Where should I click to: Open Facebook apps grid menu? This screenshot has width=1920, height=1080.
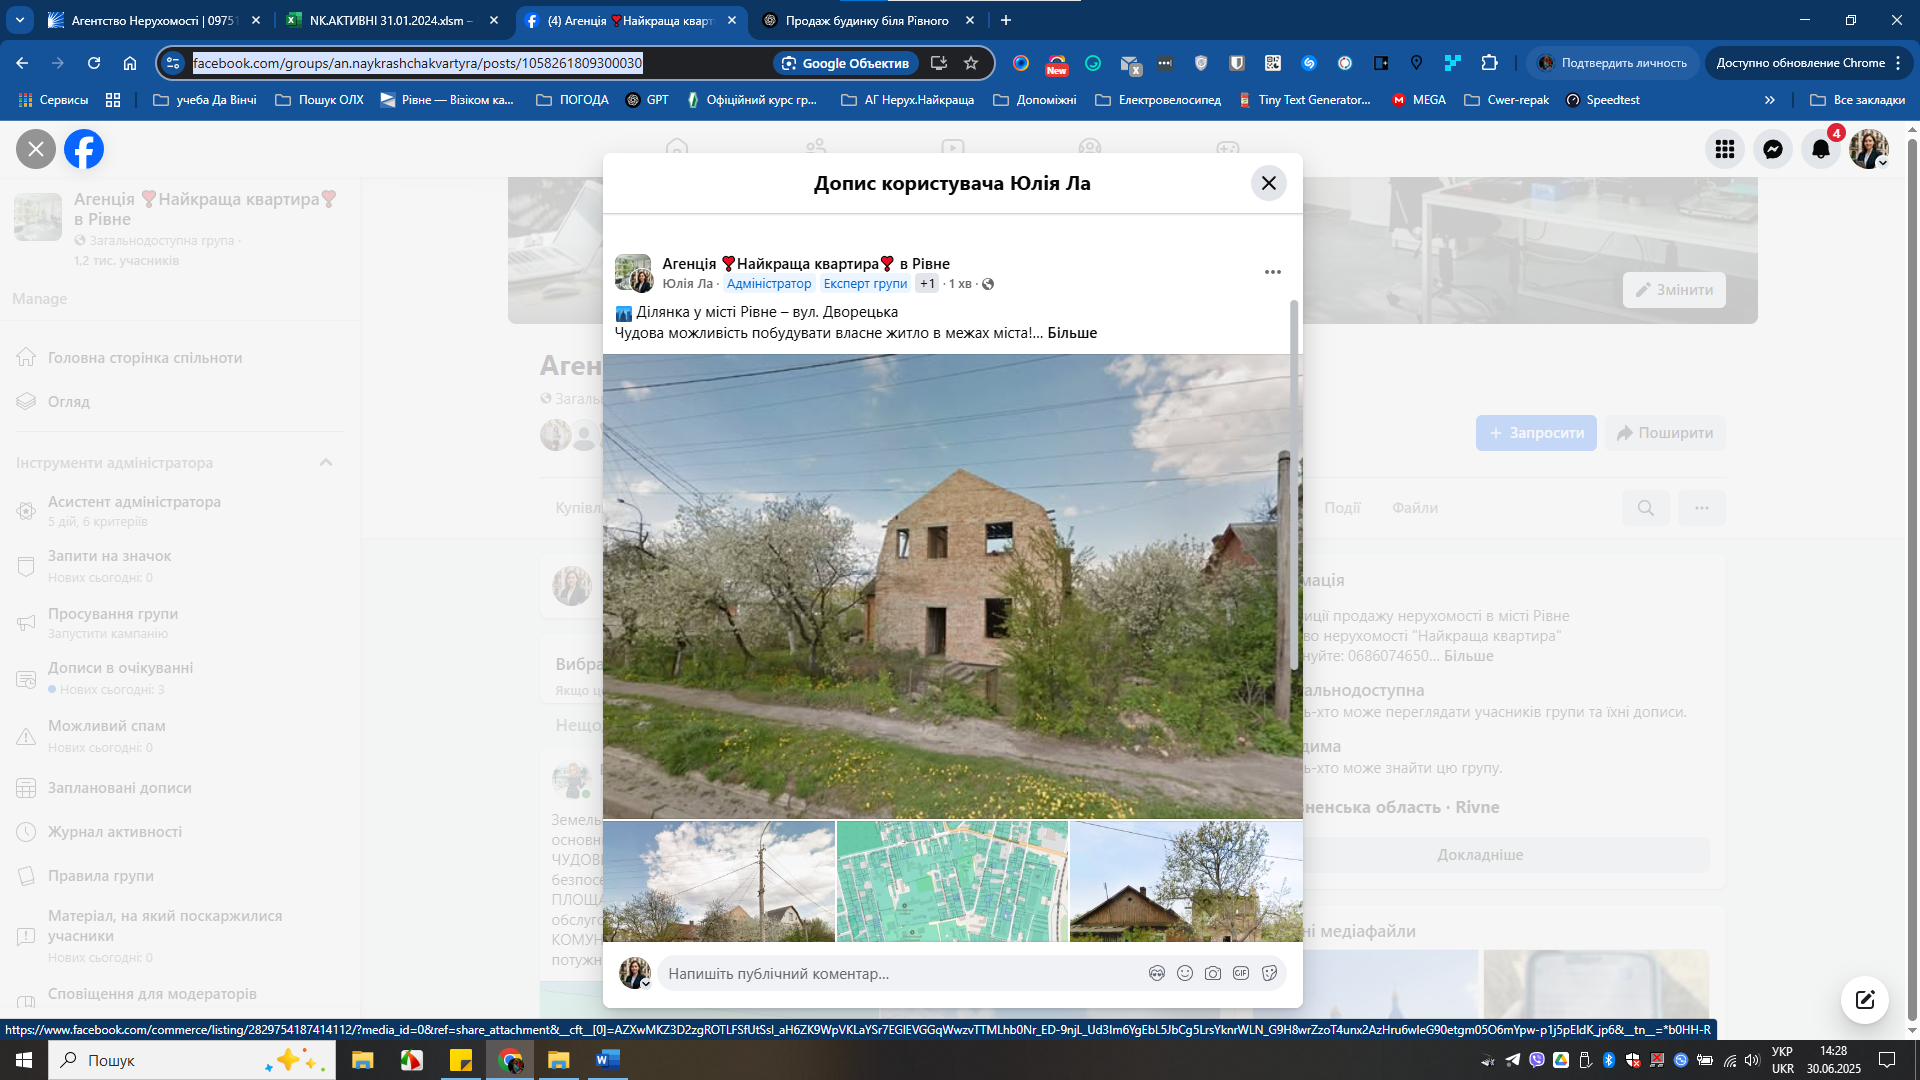click(1724, 150)
